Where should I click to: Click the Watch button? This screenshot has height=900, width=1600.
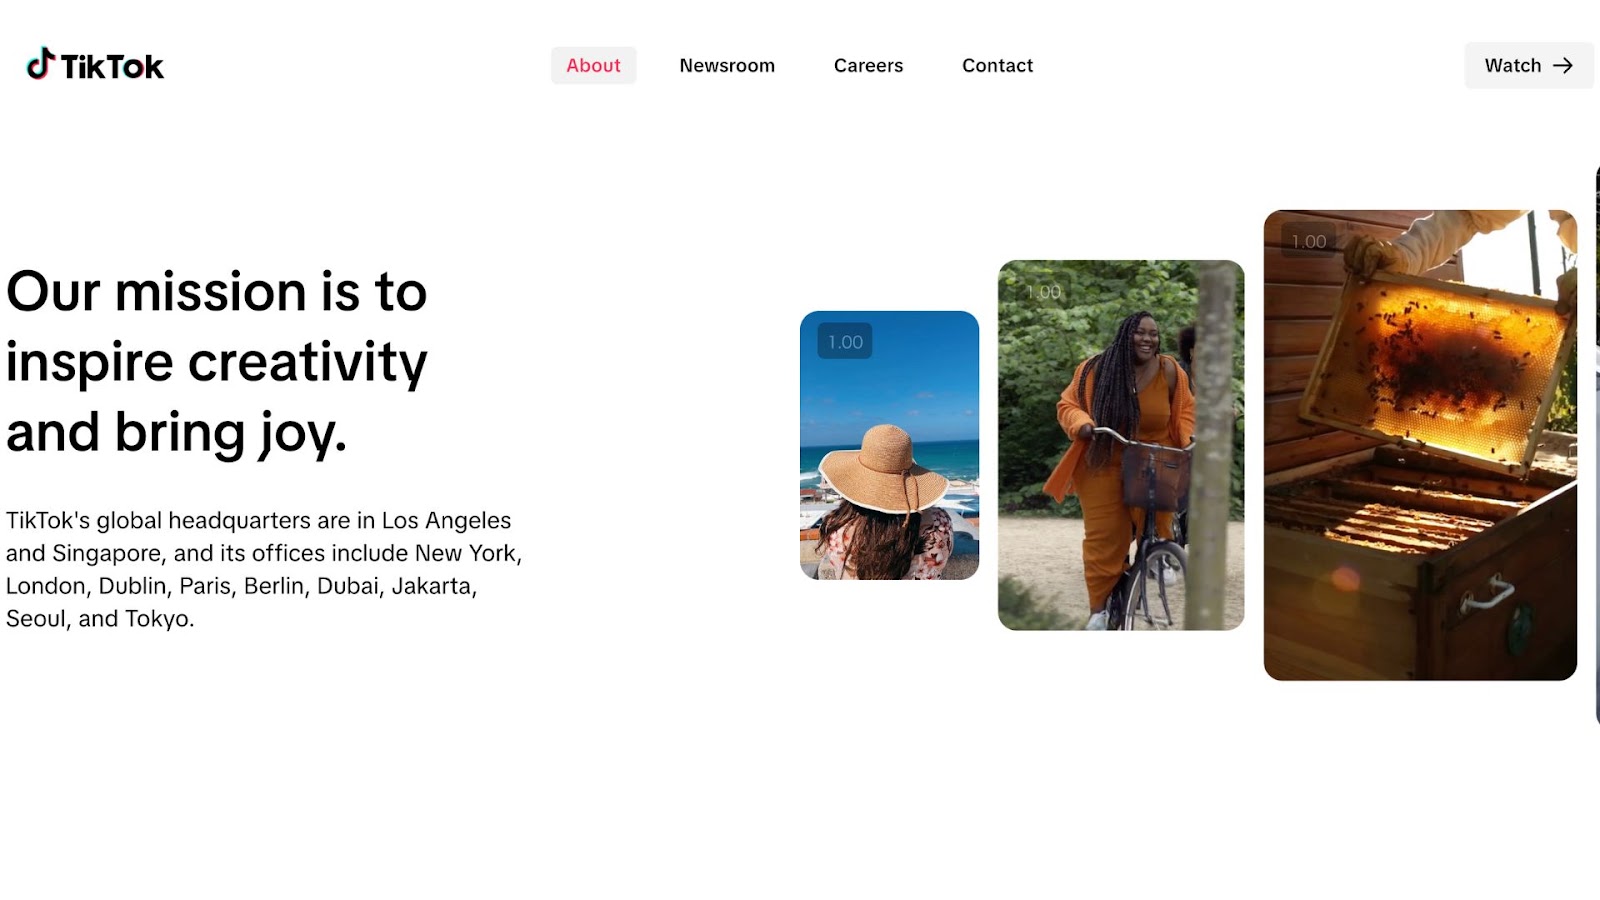1528,66
